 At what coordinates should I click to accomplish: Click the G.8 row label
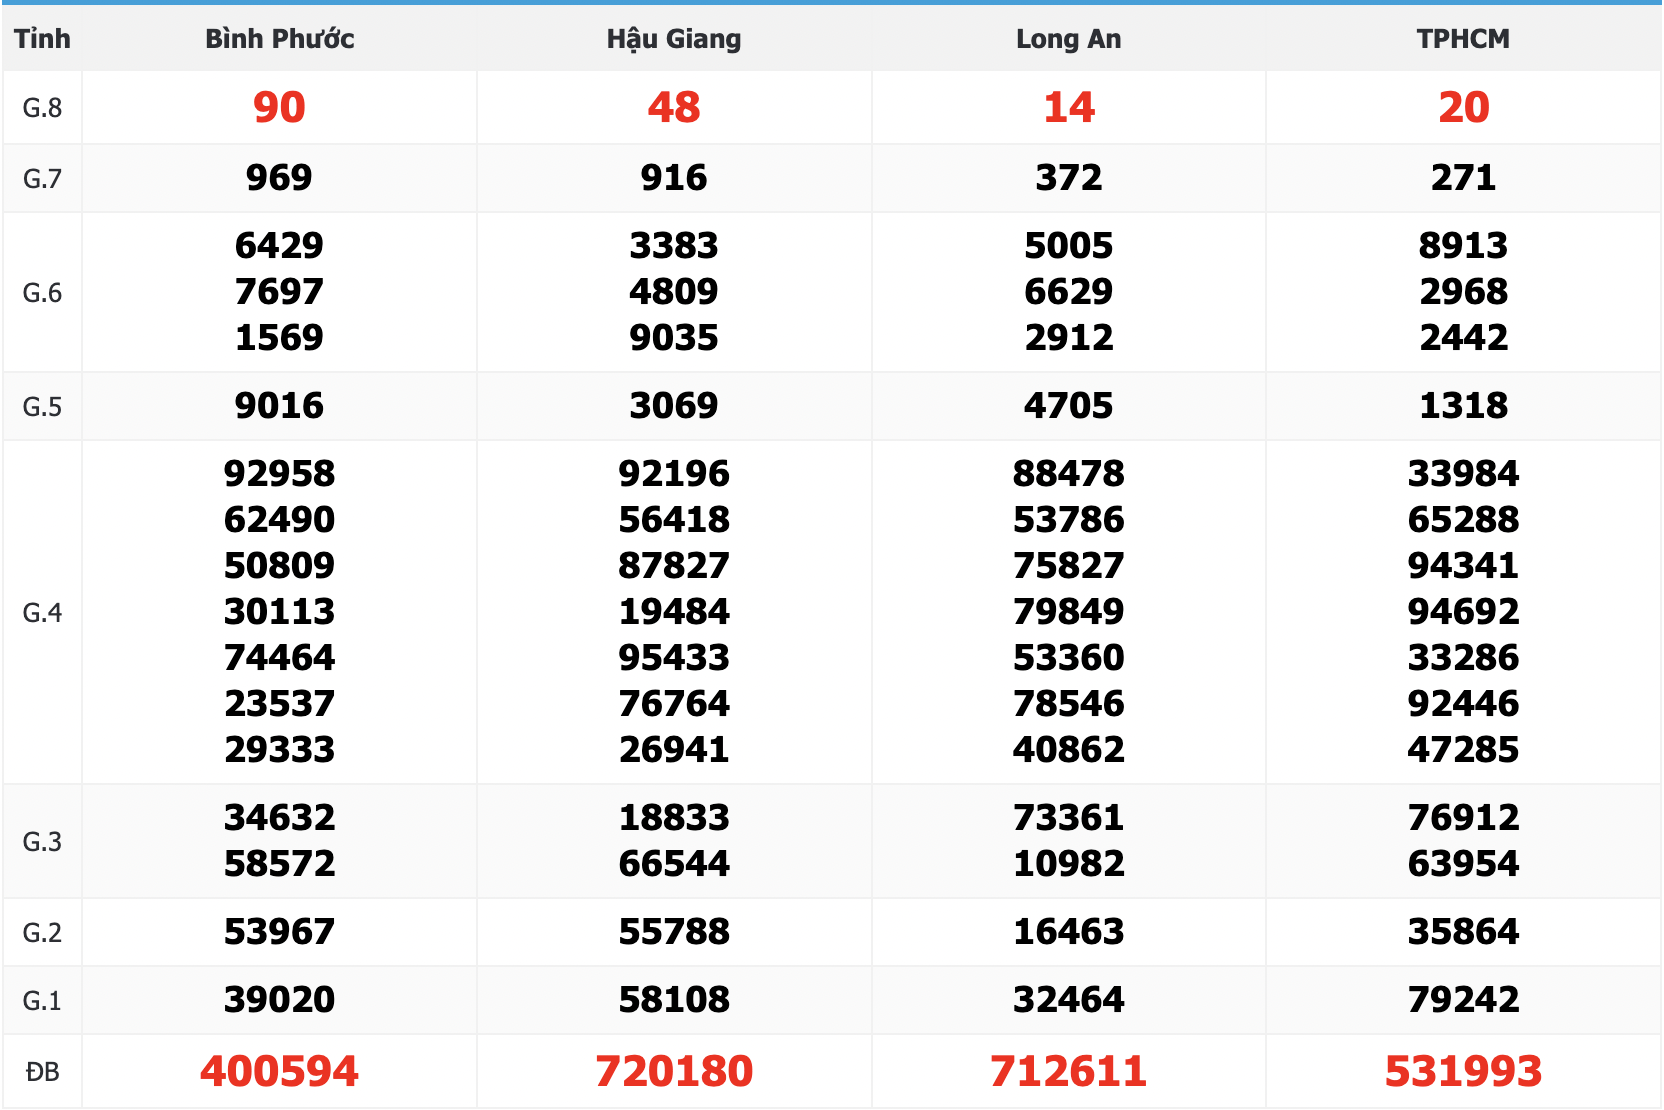(42, 108)
